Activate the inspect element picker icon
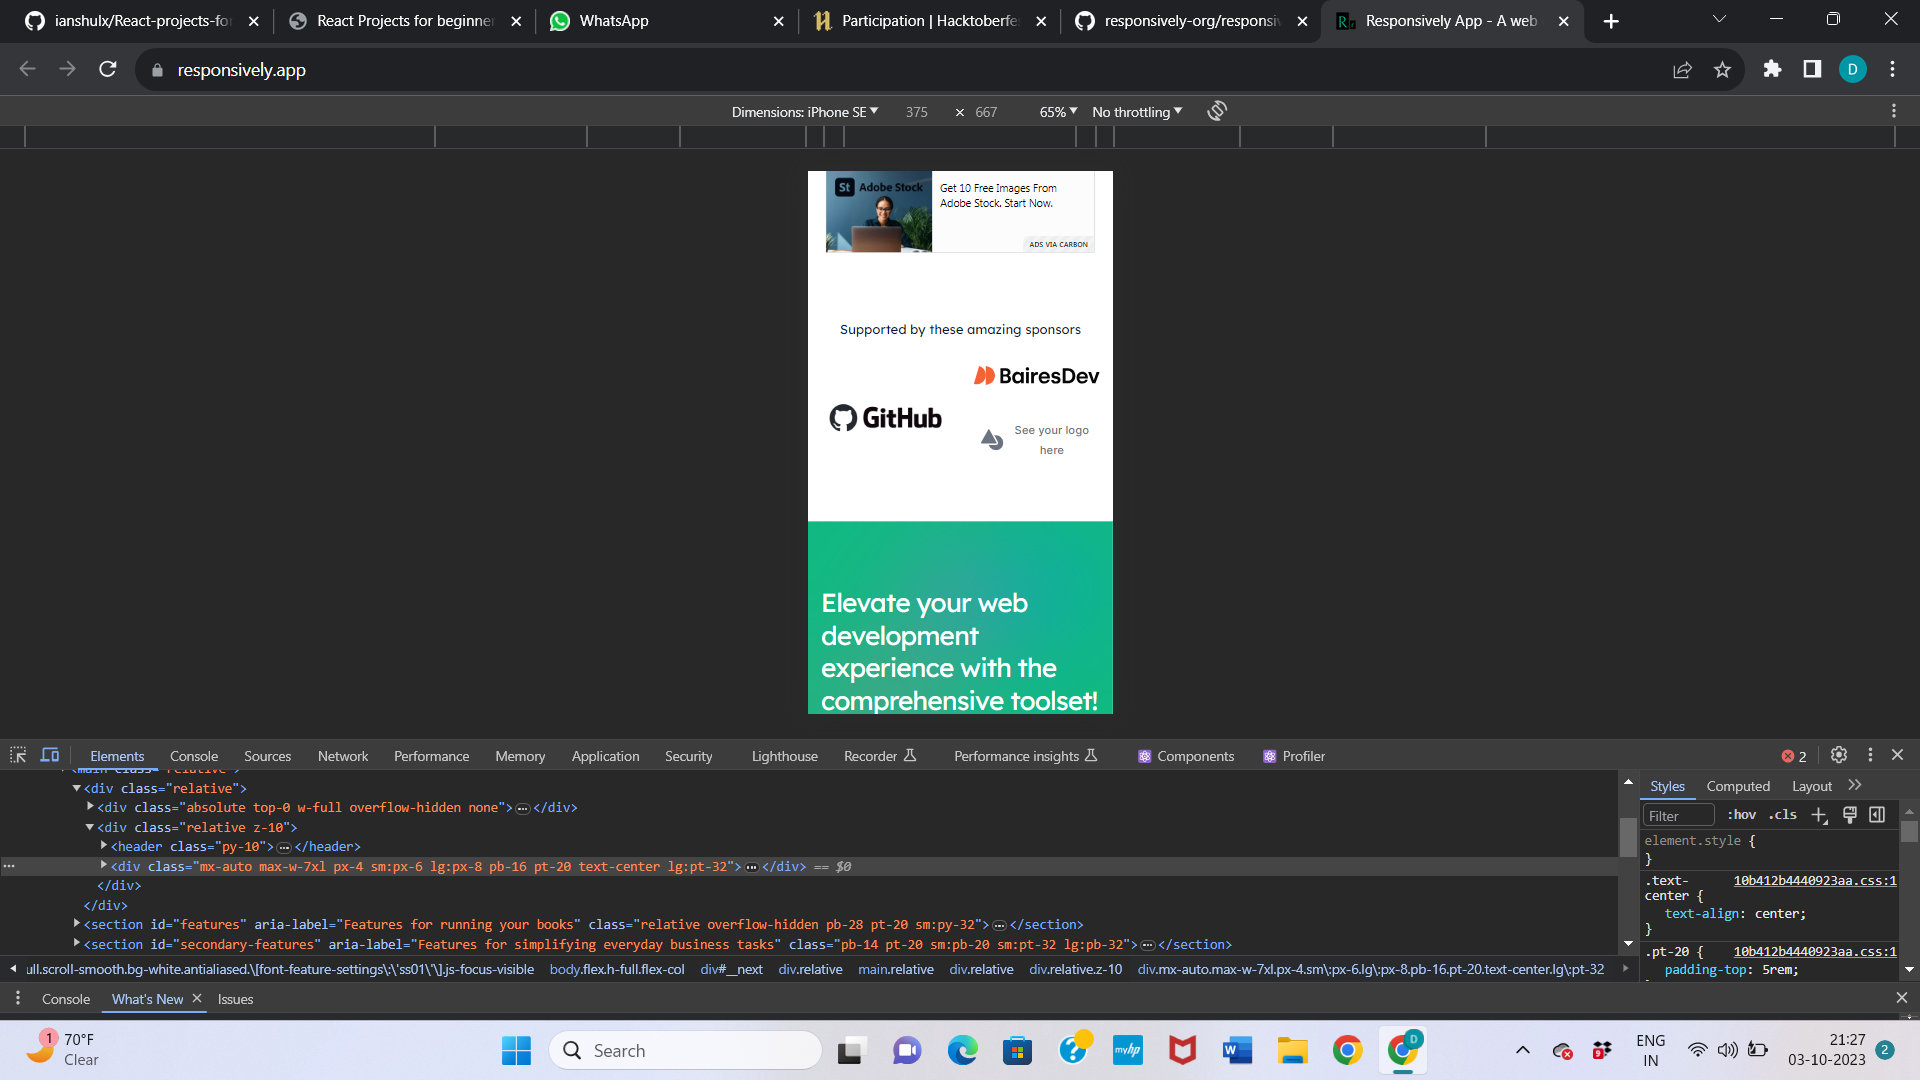The image size is (1920, 1080). pos(18,755)
